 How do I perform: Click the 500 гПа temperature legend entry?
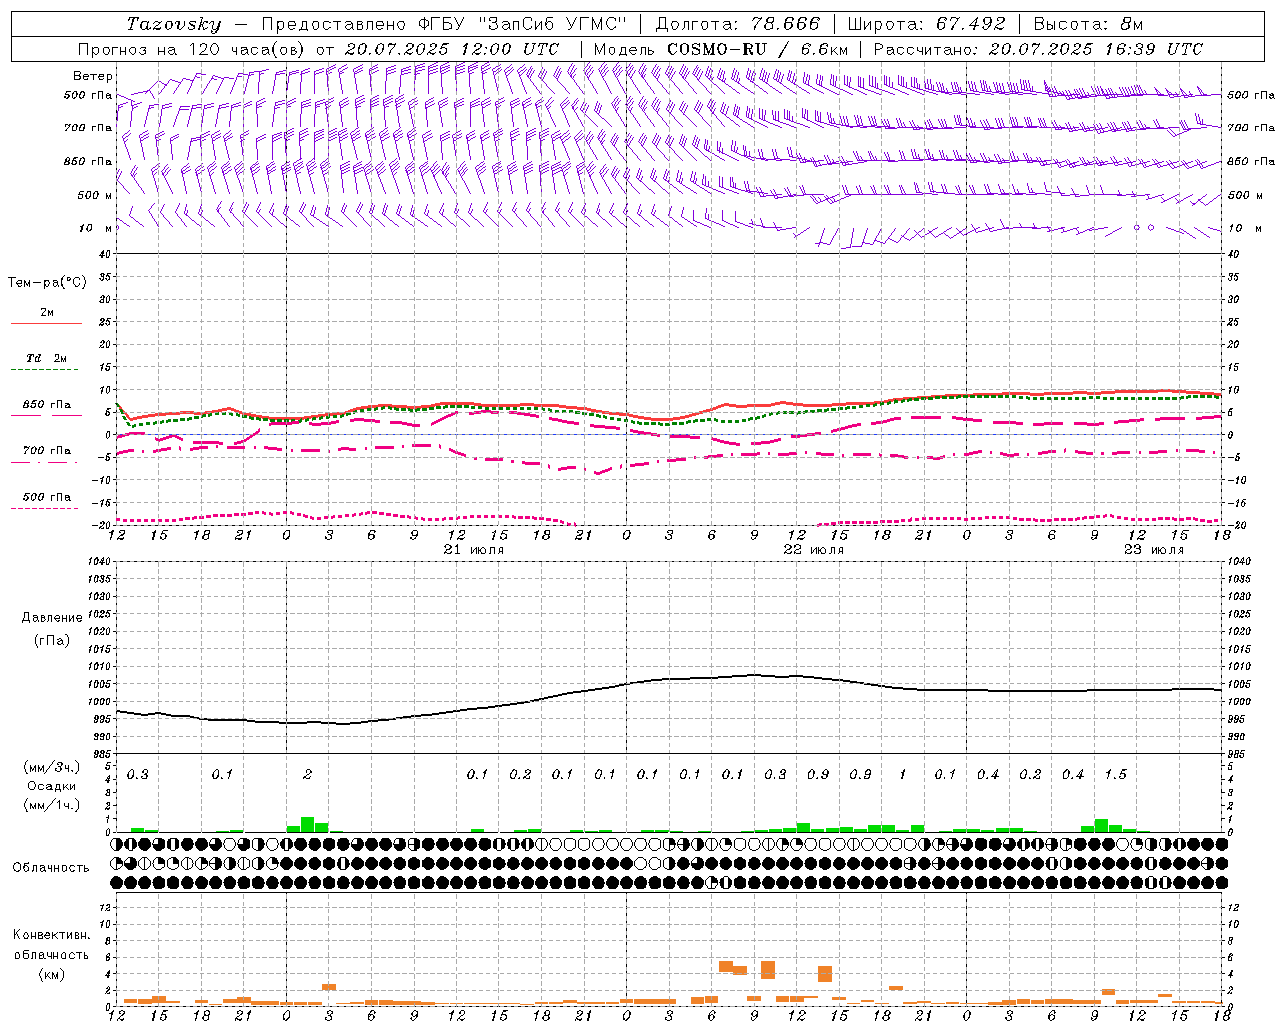[46, 497]
